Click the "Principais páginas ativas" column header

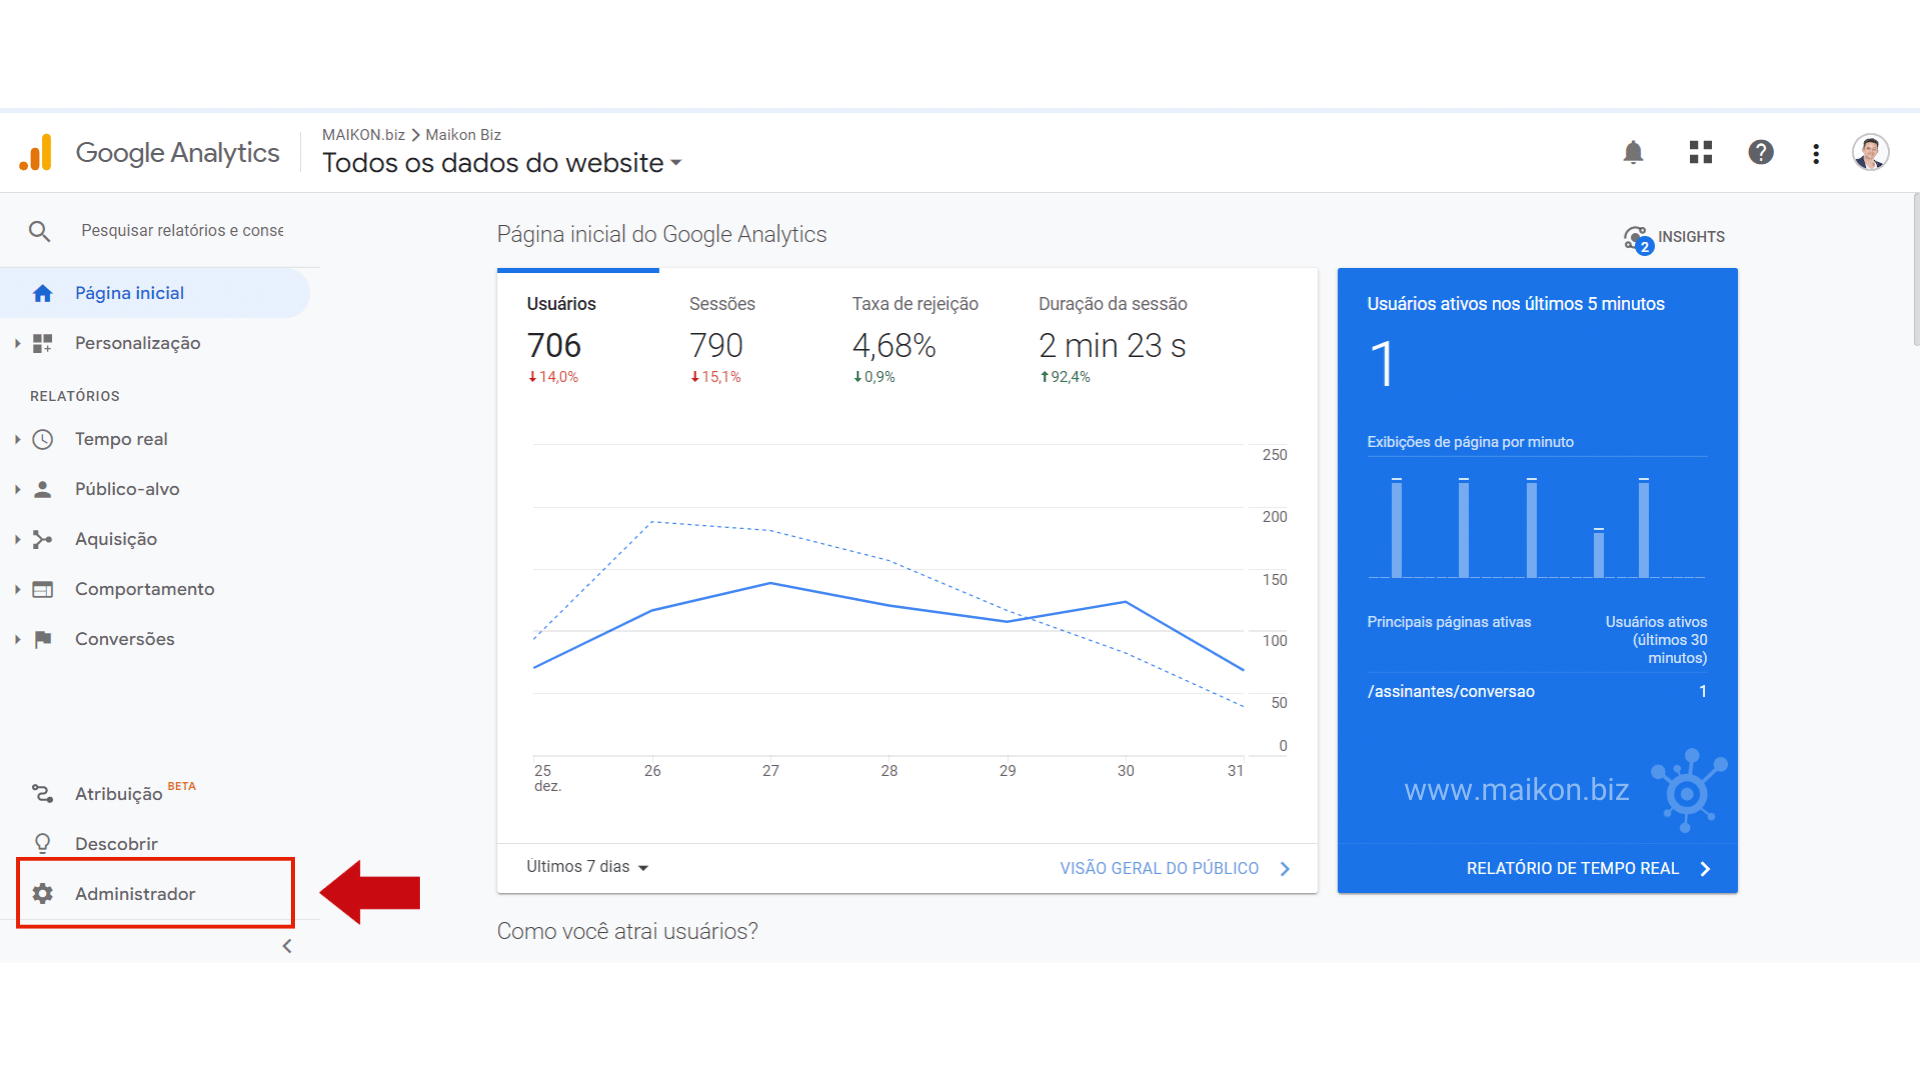click(x=1449, y=622)
